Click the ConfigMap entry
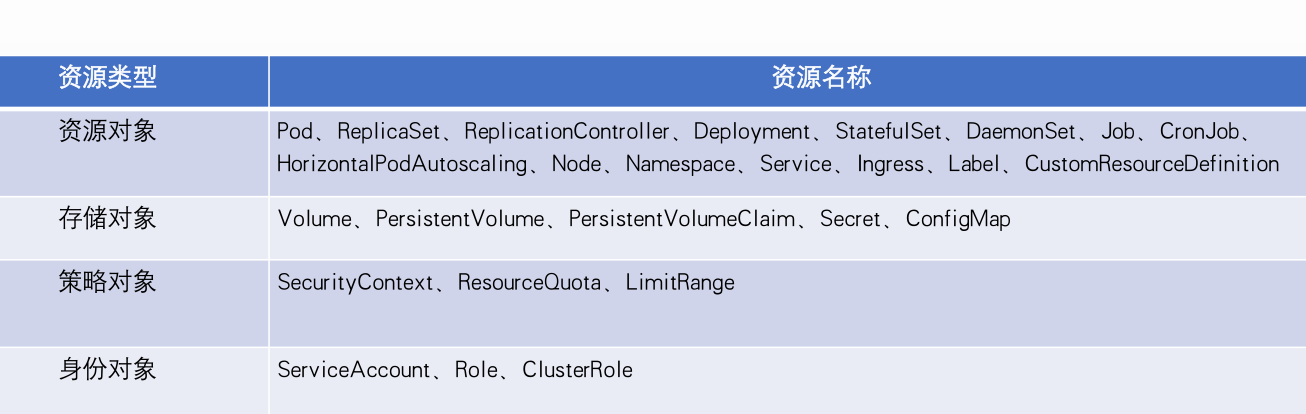1306x414 pixels. click(x=958, y=220)
